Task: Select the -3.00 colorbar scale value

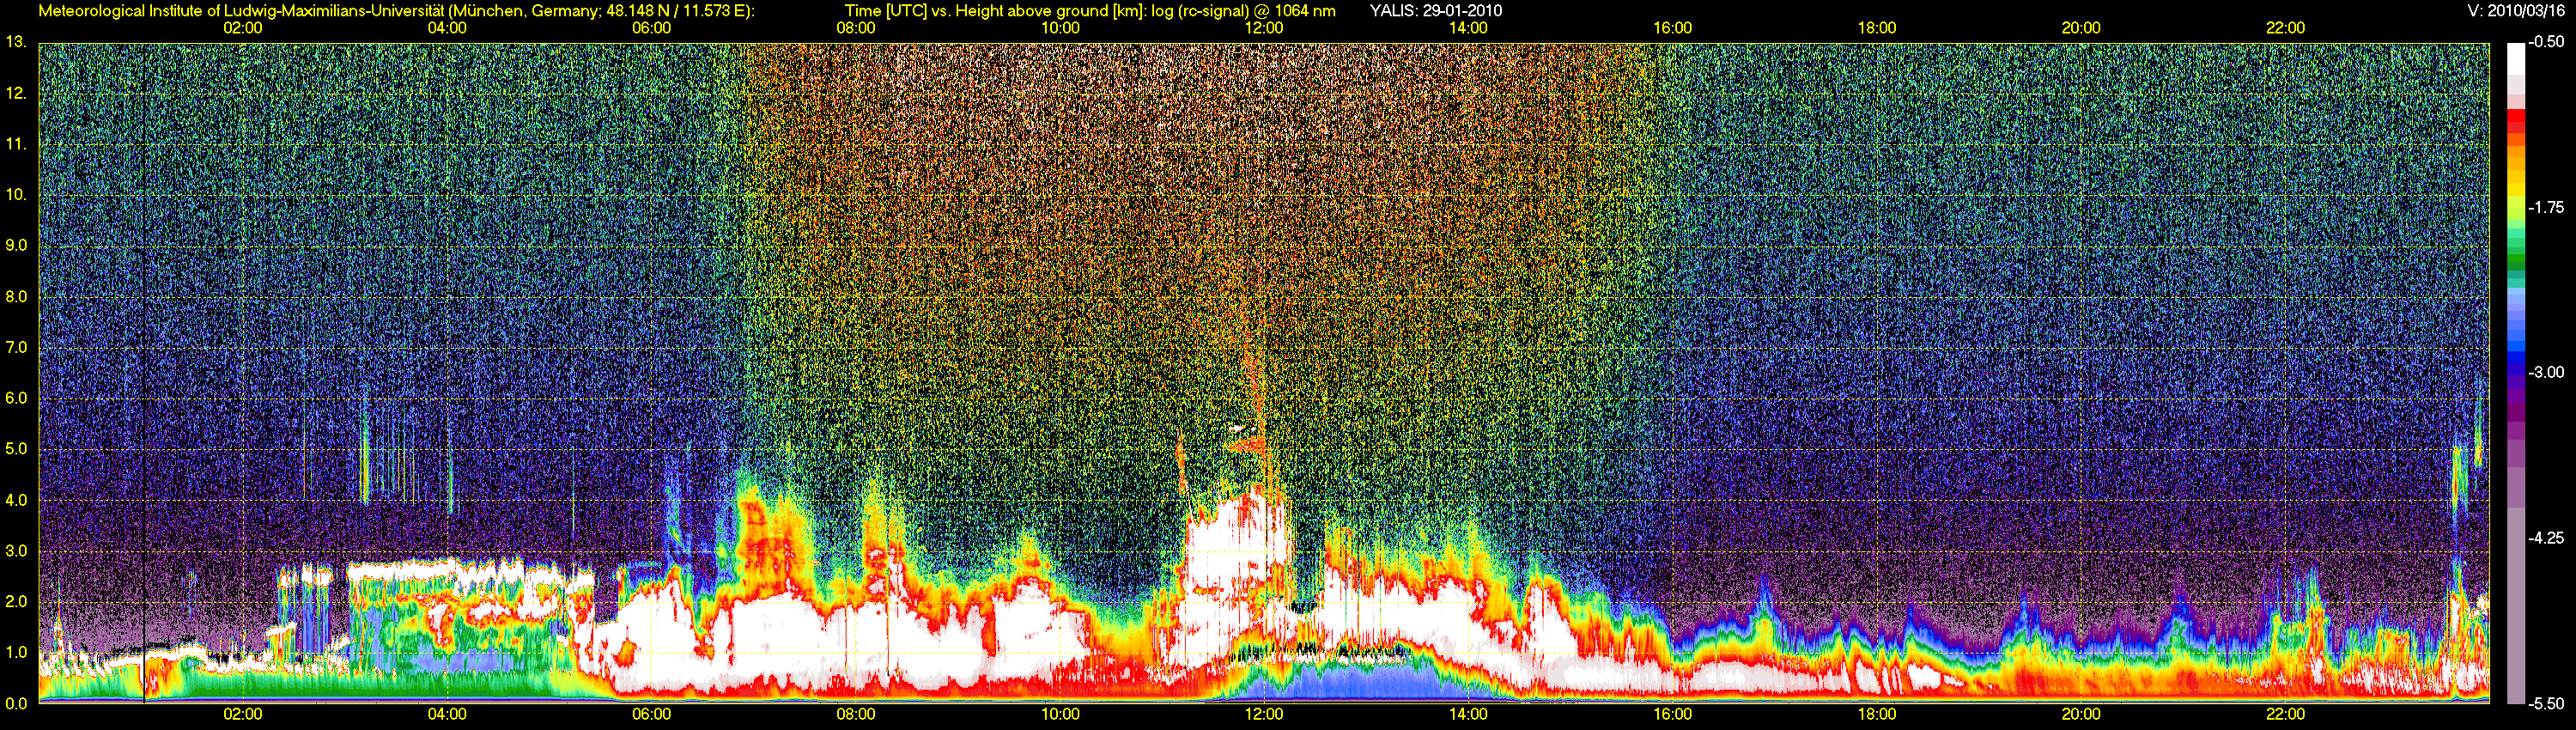Action: (2546, 372)
